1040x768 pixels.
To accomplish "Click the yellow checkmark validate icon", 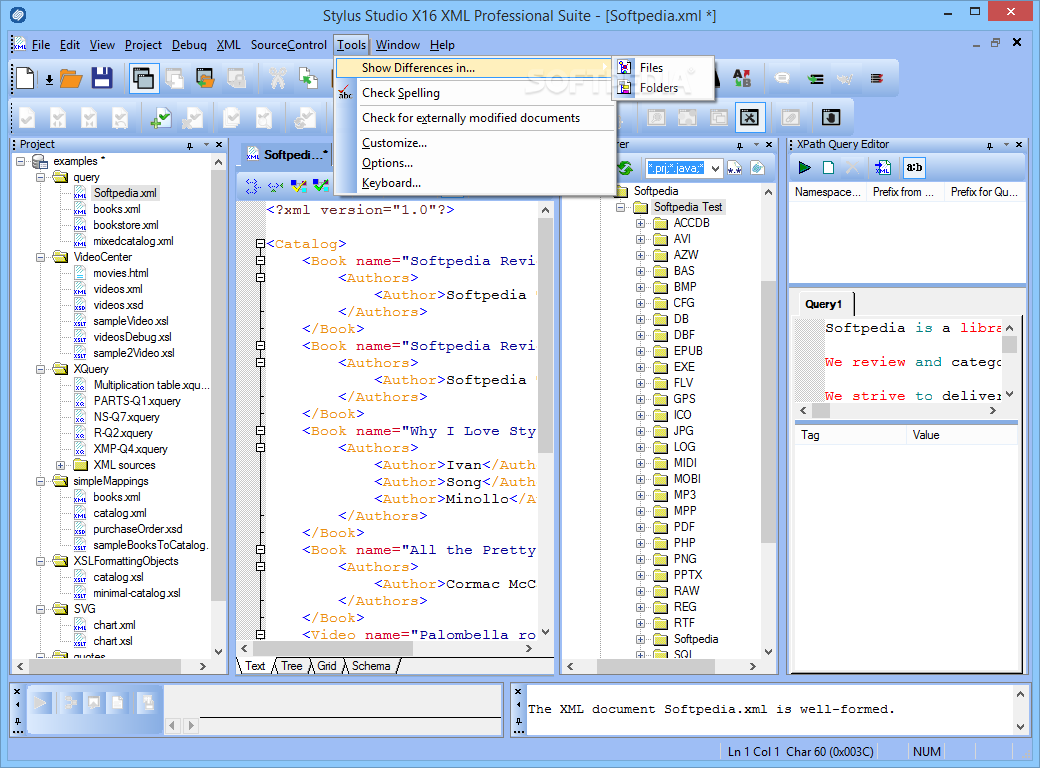I will point(299,186).
